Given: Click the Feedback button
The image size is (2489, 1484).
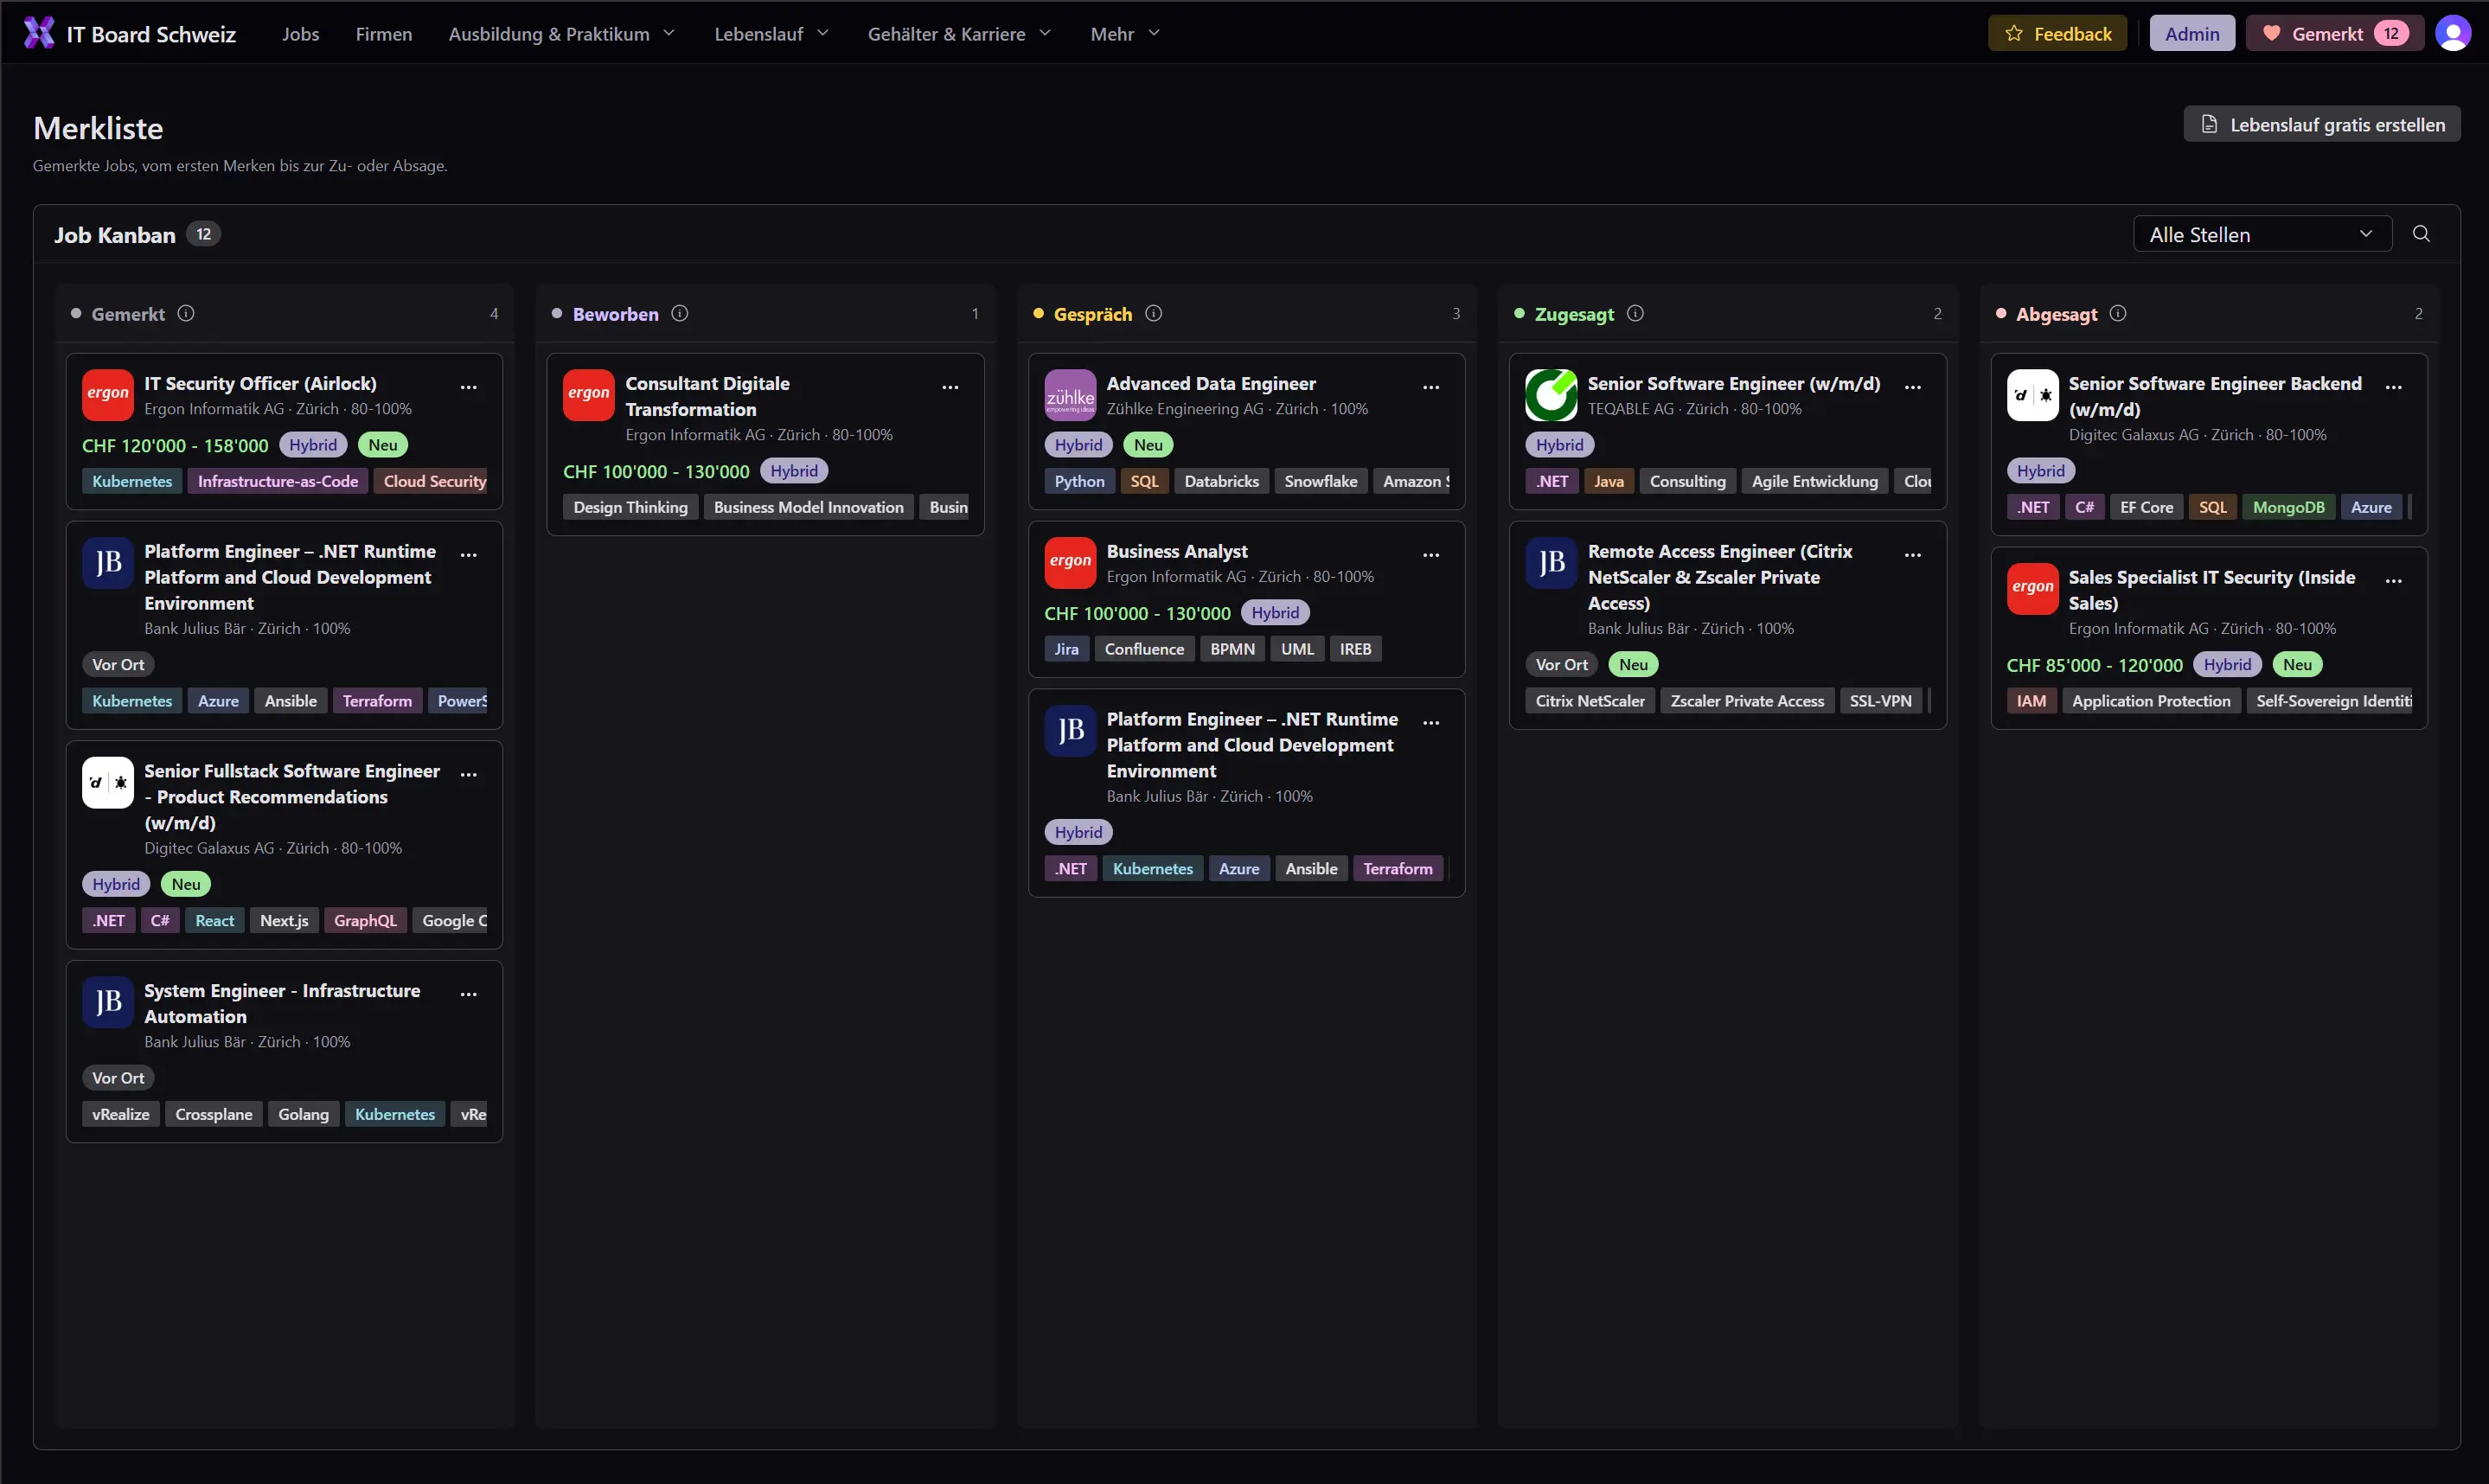Looking at the screenshot, I should point(2058,34).
